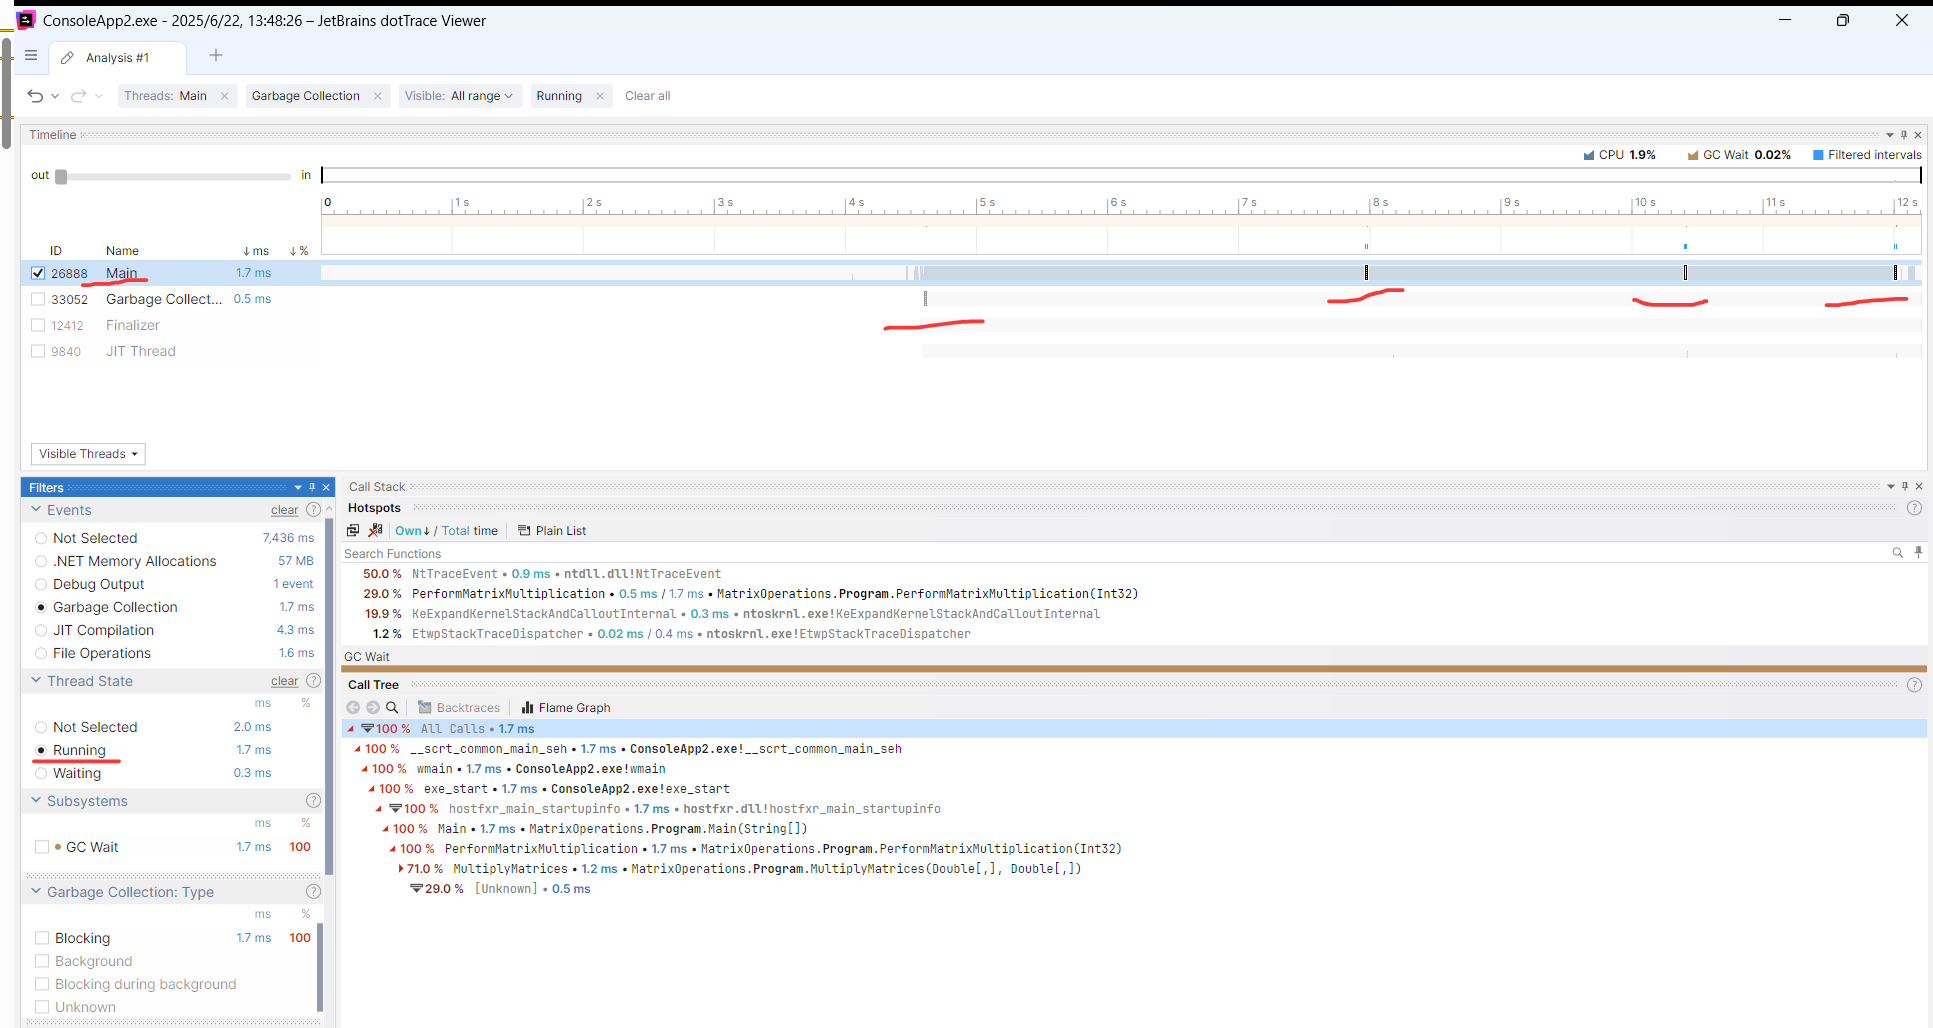The height and width of the screenshot is (1028, 1933).
Task: Navigate forward in Call Tree
Action: (x=373, y=707)
